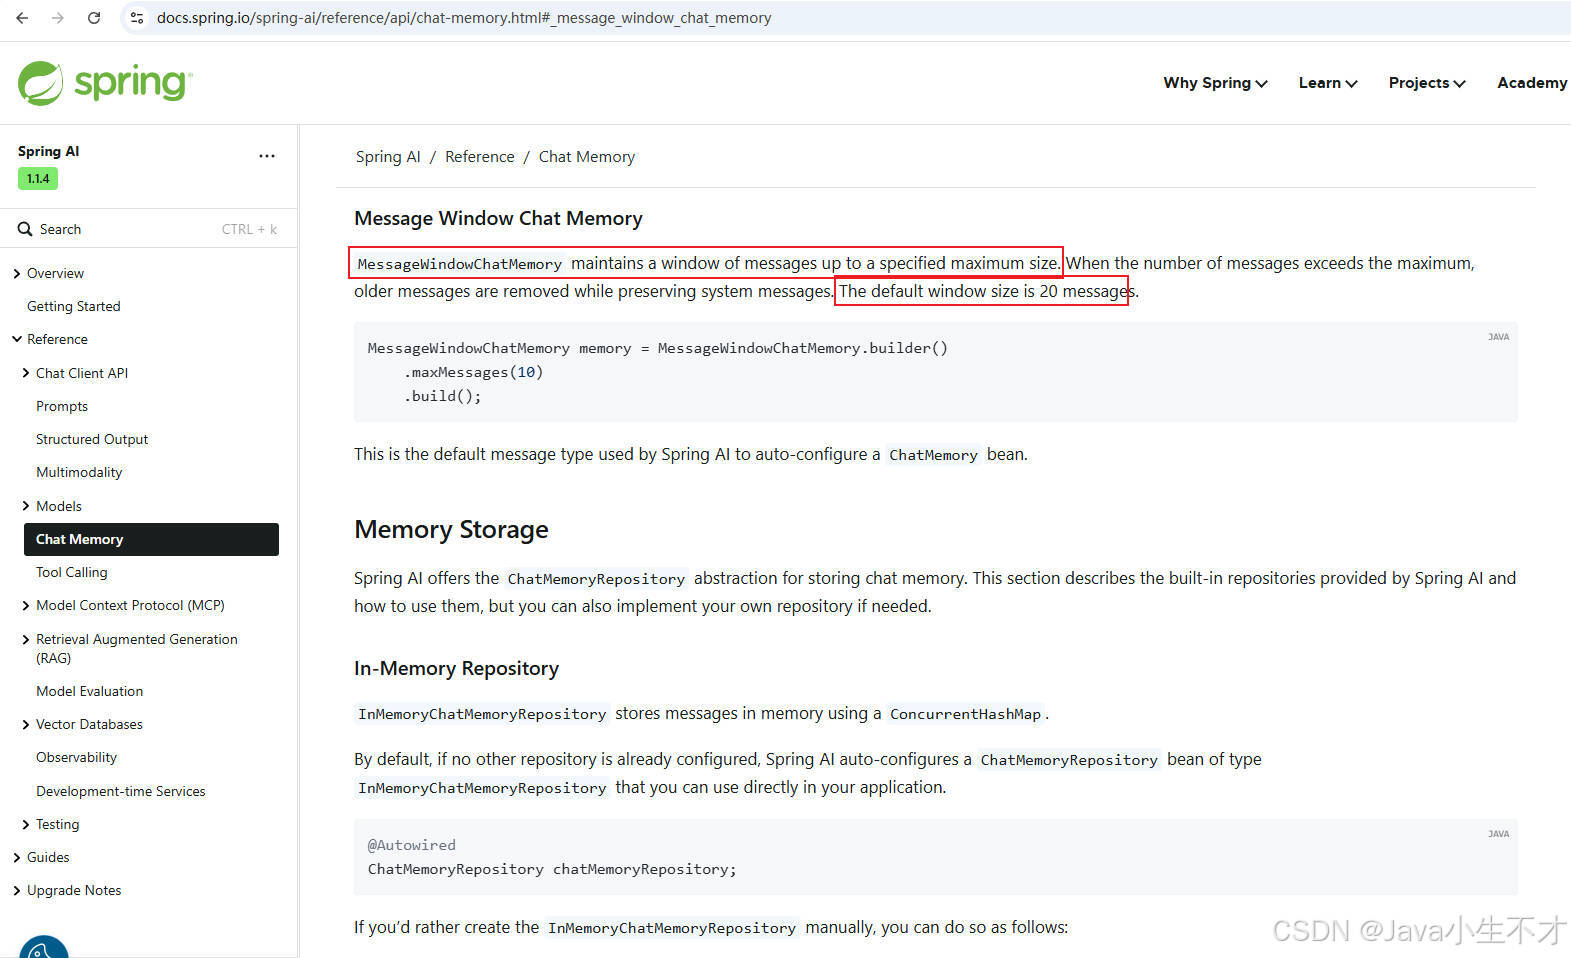
Task: Go back with browser back arrow
Action: tap(22, 18)
